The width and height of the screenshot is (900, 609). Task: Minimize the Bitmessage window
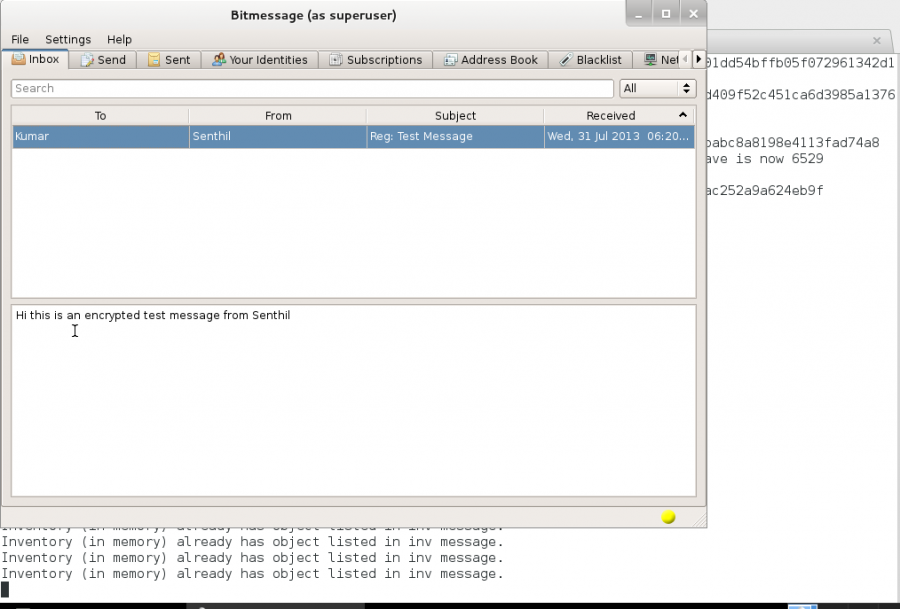click(638, 14)
